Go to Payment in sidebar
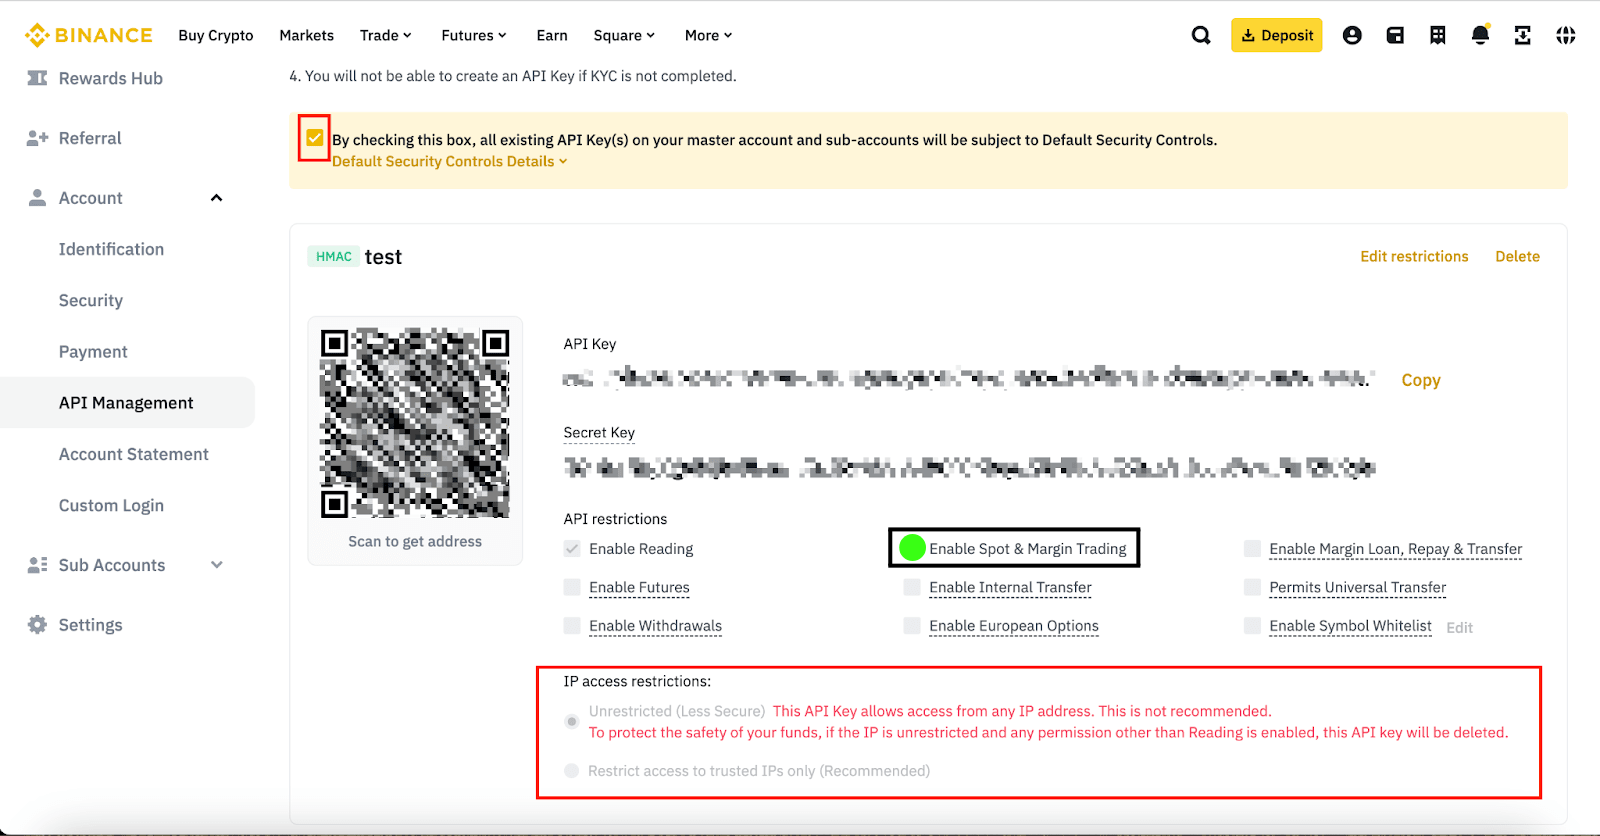The width and height of the screenshot is (1600, 836). coord(93,352)
